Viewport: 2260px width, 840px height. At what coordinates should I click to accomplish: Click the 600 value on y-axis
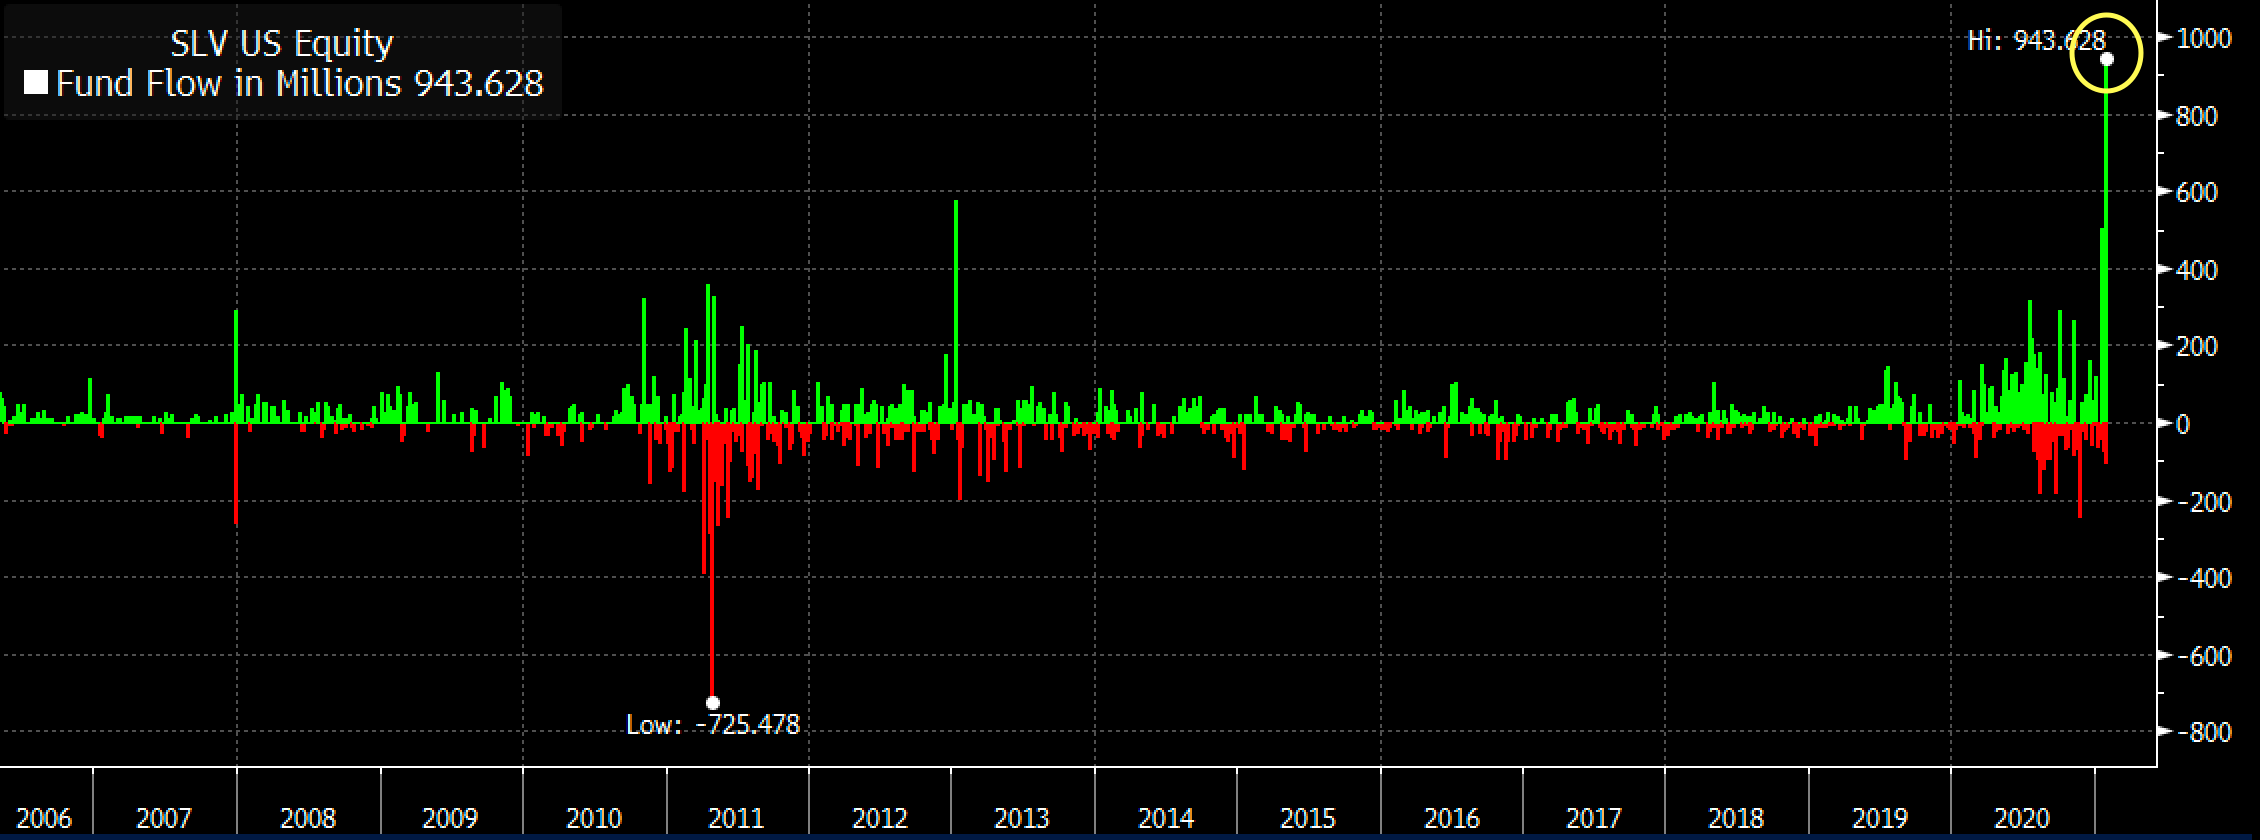(2197, 192)
